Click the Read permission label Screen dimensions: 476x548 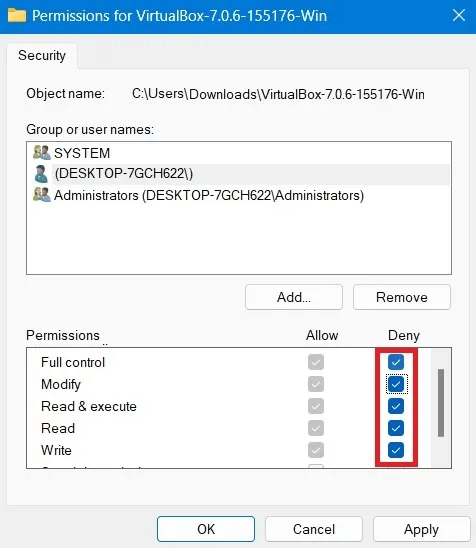[58, 428]
